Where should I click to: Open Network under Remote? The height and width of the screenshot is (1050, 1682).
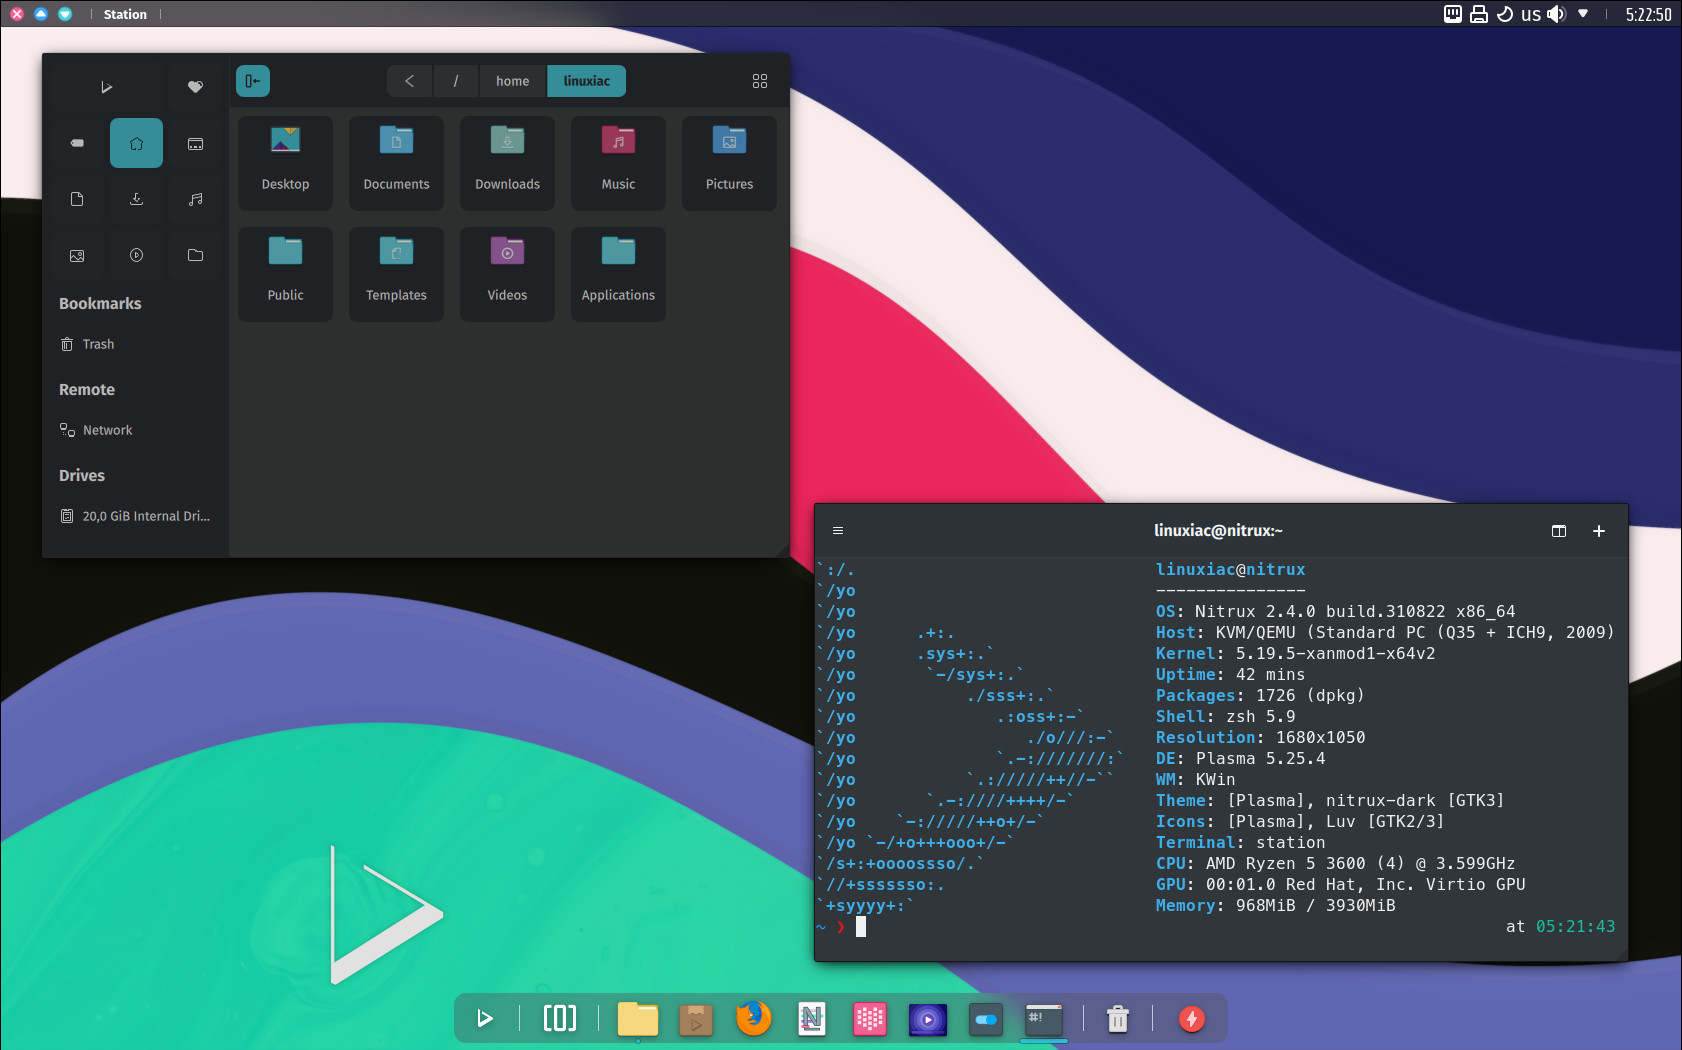click(136, 430)
